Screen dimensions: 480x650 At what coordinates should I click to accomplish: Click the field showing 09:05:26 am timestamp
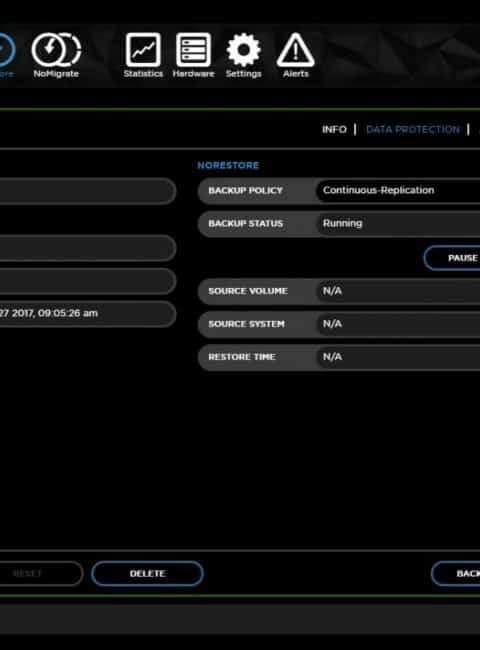(88, 314)
